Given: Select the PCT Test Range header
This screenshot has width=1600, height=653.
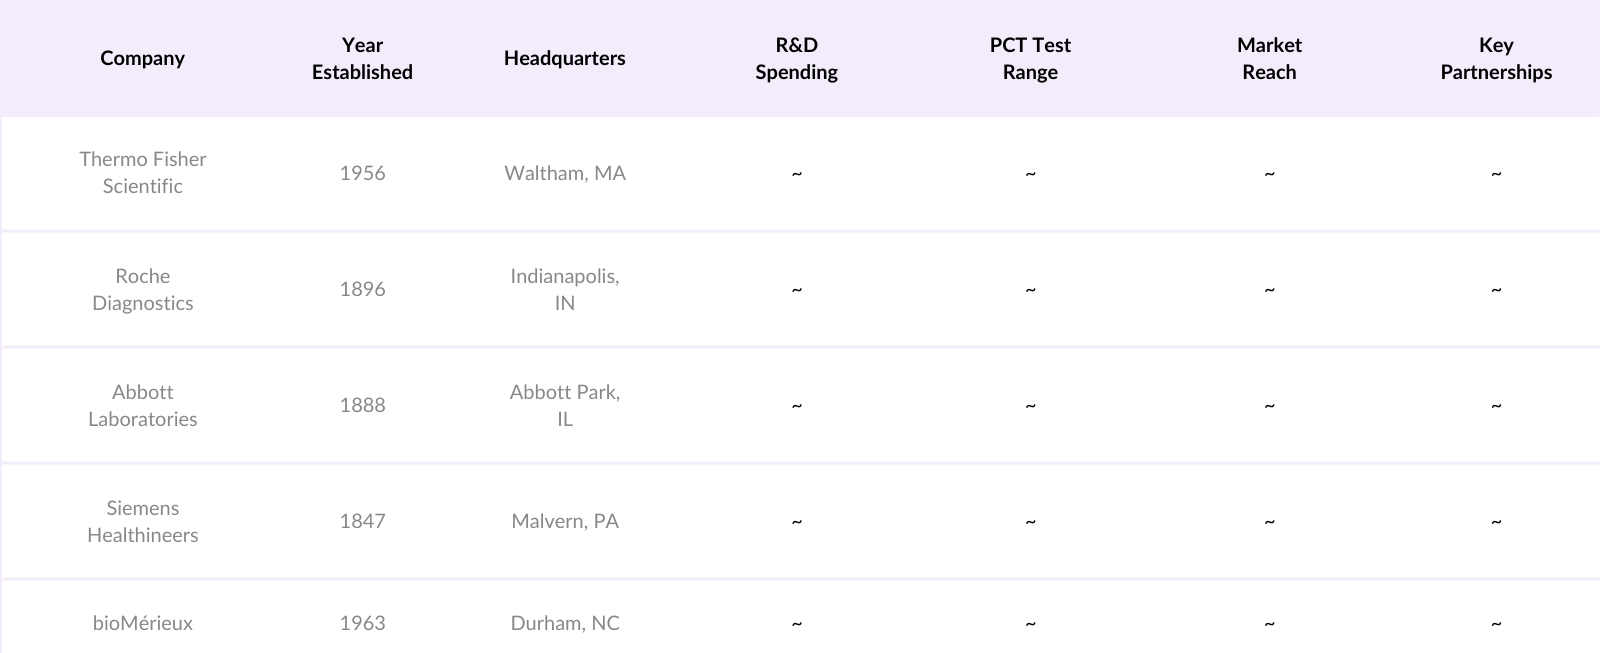Looking at the screenshot, I should (x=1030, y=58).
